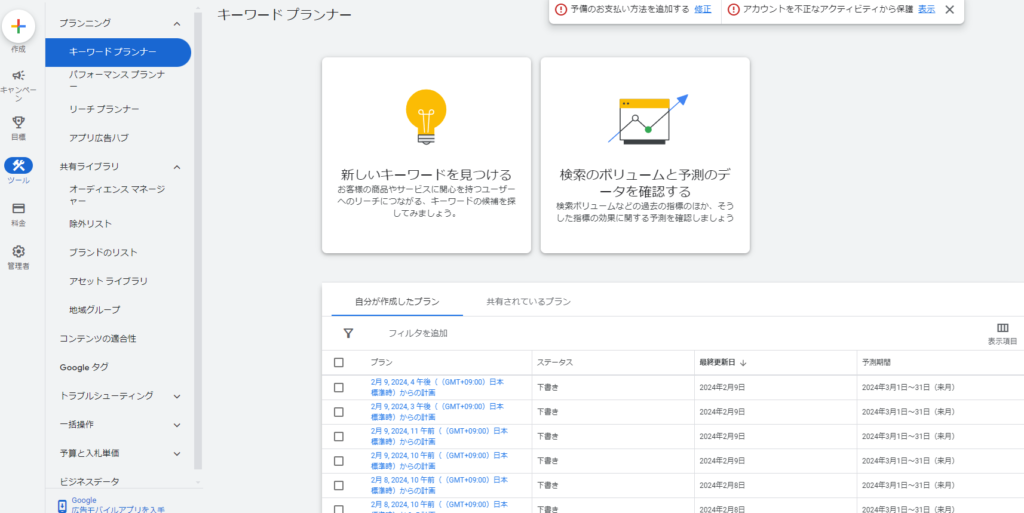
Task: Open アプリ広告ハブ
Action: tap(99, 138)
